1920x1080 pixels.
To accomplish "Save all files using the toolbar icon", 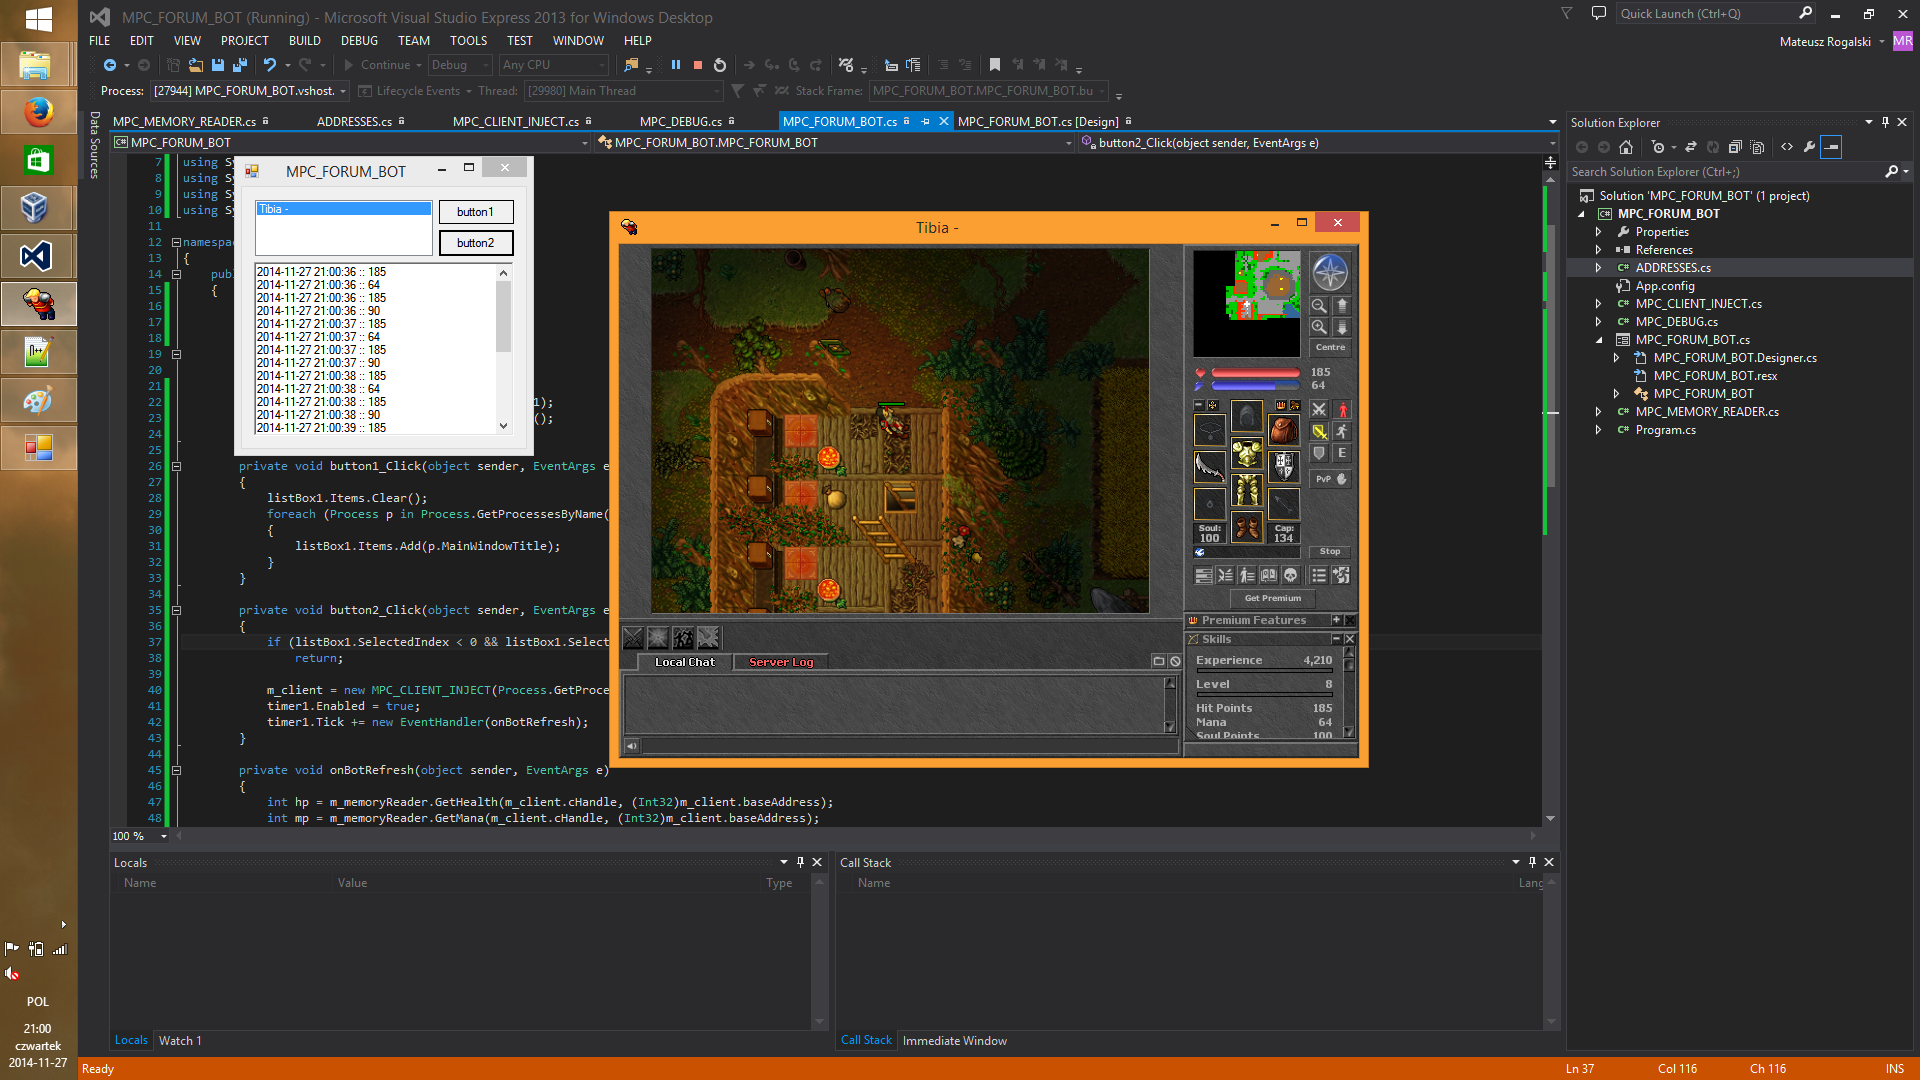I will coord(240,65).
